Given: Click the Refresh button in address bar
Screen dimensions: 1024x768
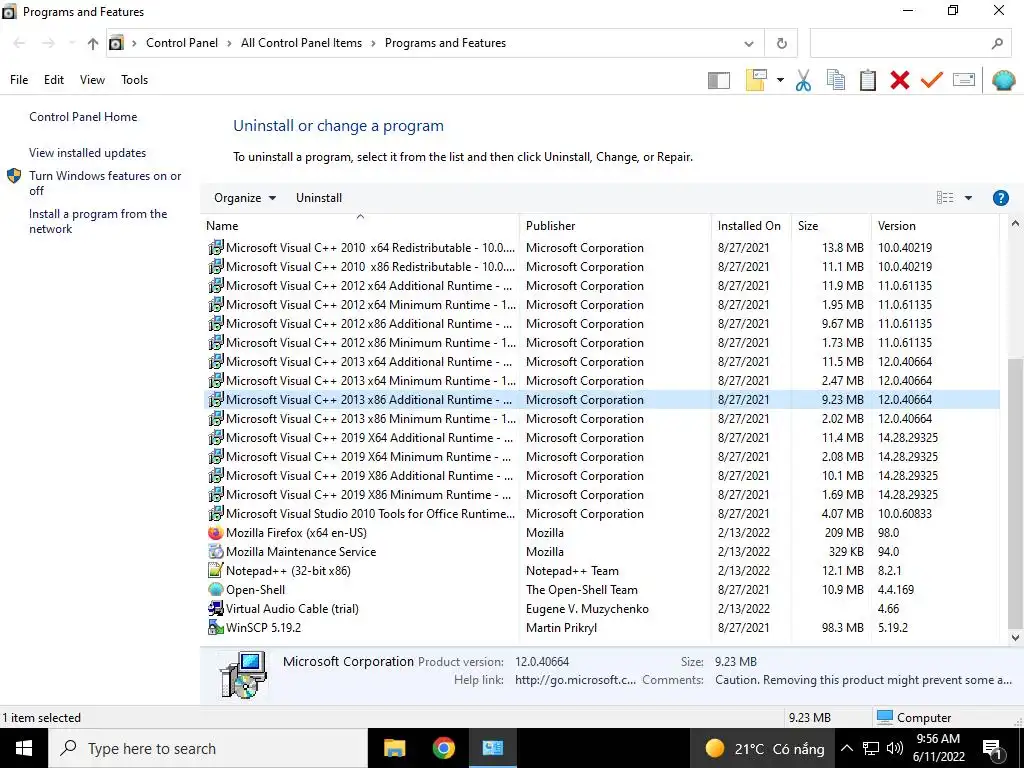Looking at the screenshot, I should click(x=782, y=43).
